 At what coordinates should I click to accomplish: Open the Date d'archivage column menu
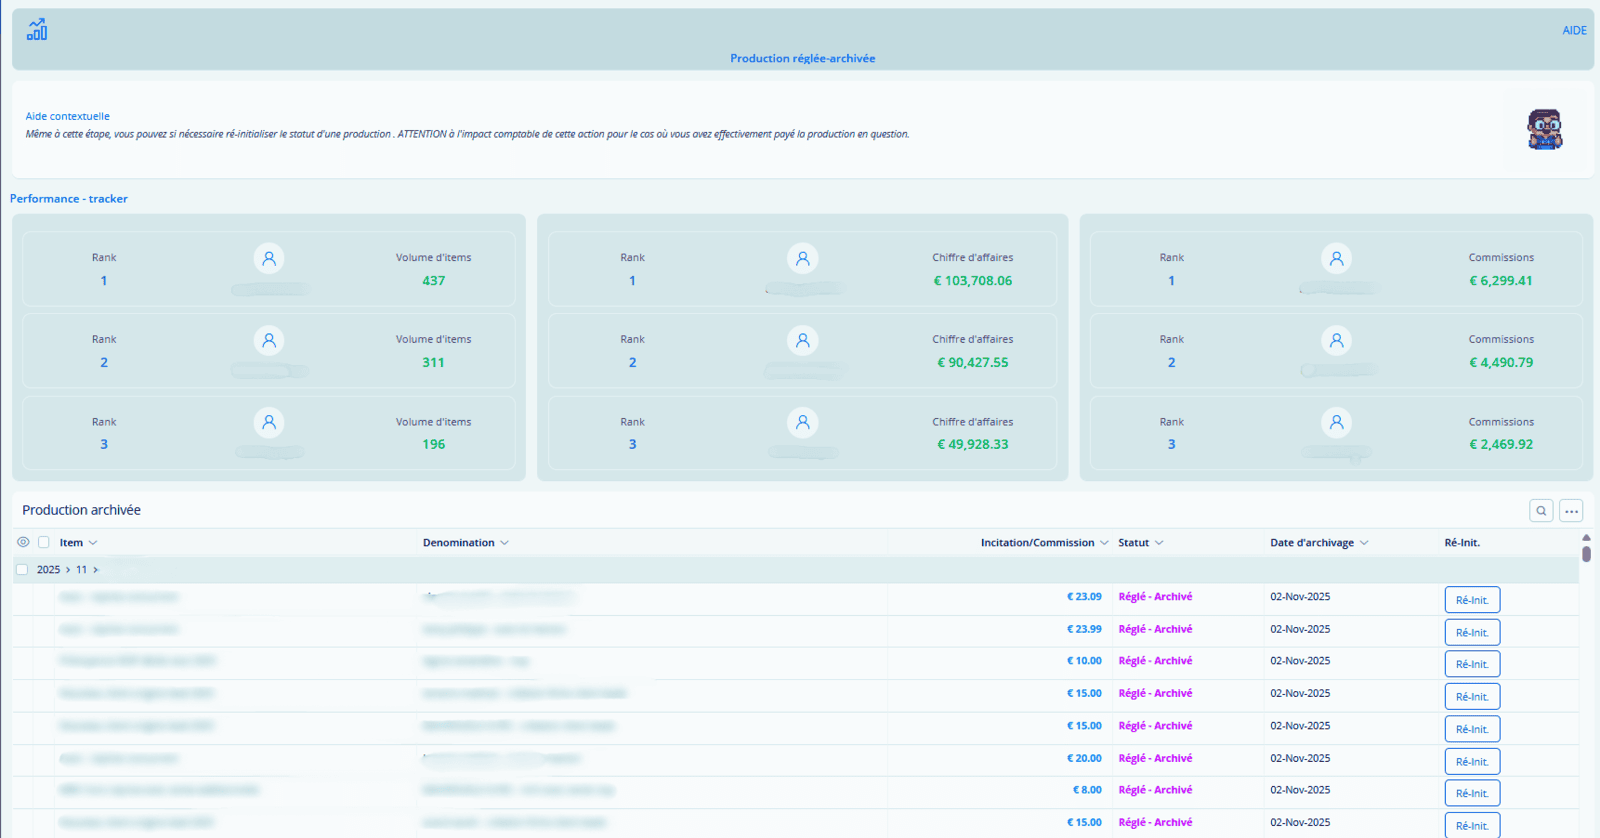[x=1364, y=543]
